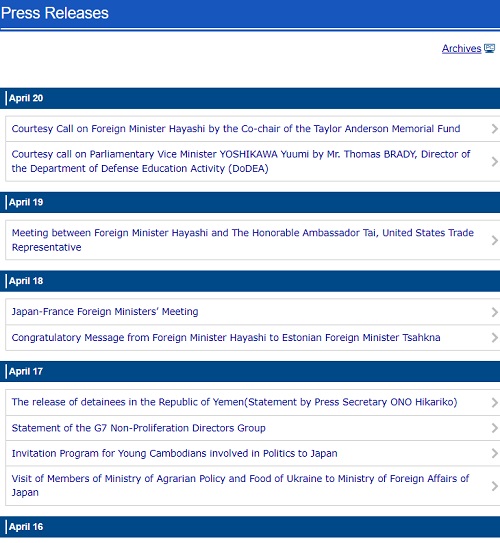Click chevron on the Japan-France Foreign Ministers' Meeting row

(494, 312)
